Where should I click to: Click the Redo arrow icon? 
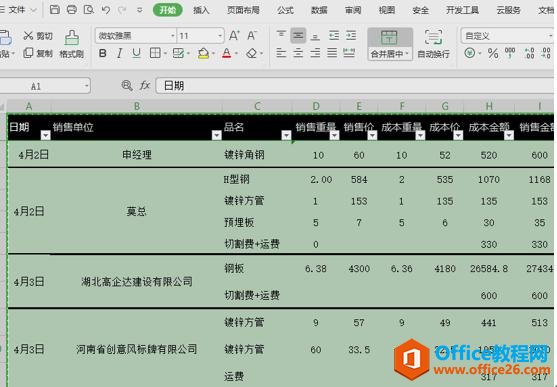pyautogui.click(x=122, y=10)
